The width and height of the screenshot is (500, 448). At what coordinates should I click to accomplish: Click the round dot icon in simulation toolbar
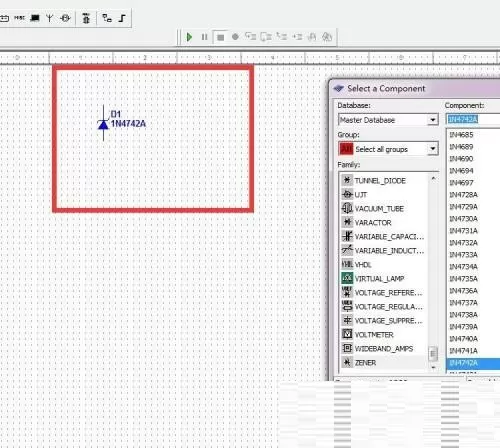click(235, 37)
